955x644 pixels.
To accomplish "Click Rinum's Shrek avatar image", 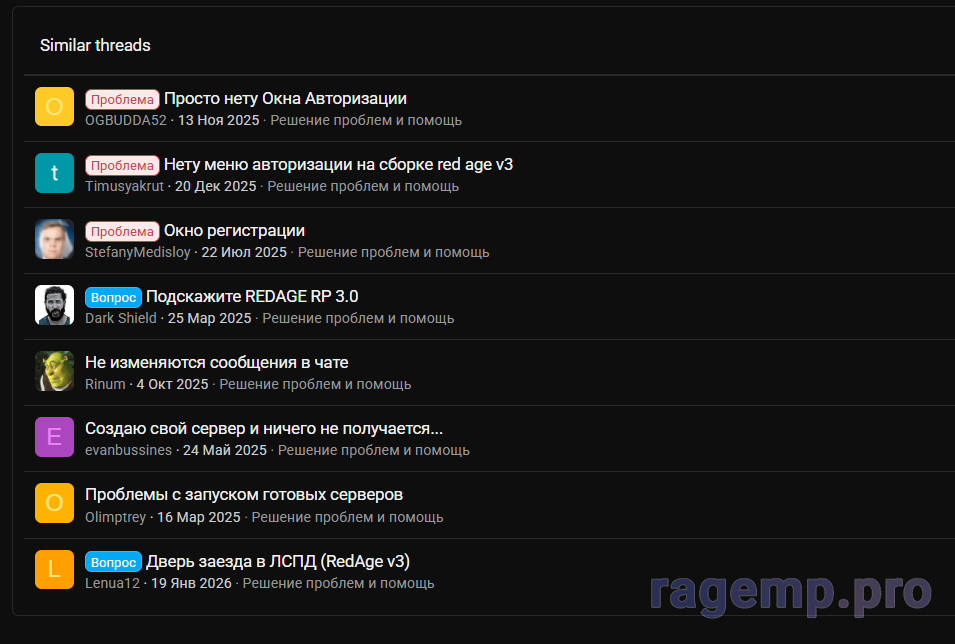I will [x=54, y=371].
